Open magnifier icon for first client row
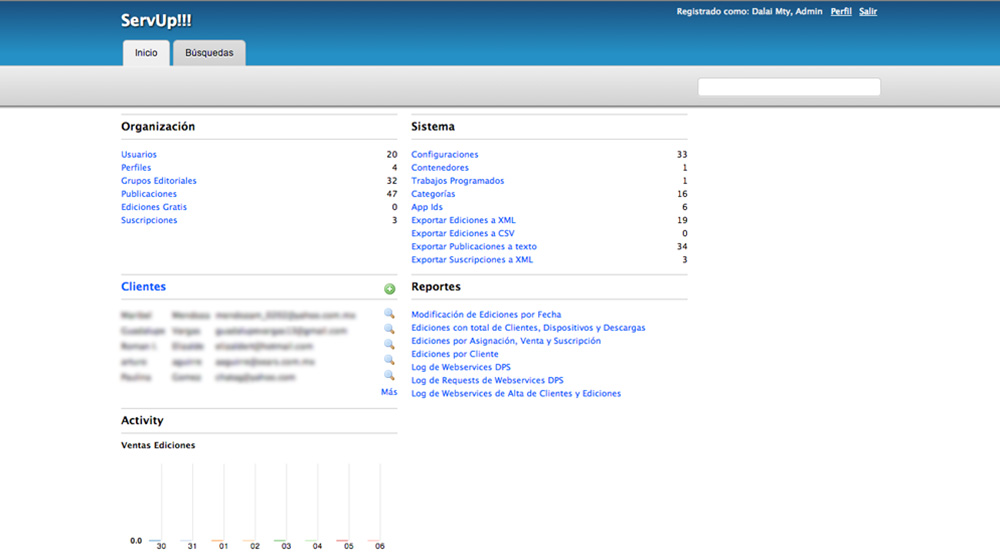Viewport: 1000px width, 560px height. (x=389, y=314)
